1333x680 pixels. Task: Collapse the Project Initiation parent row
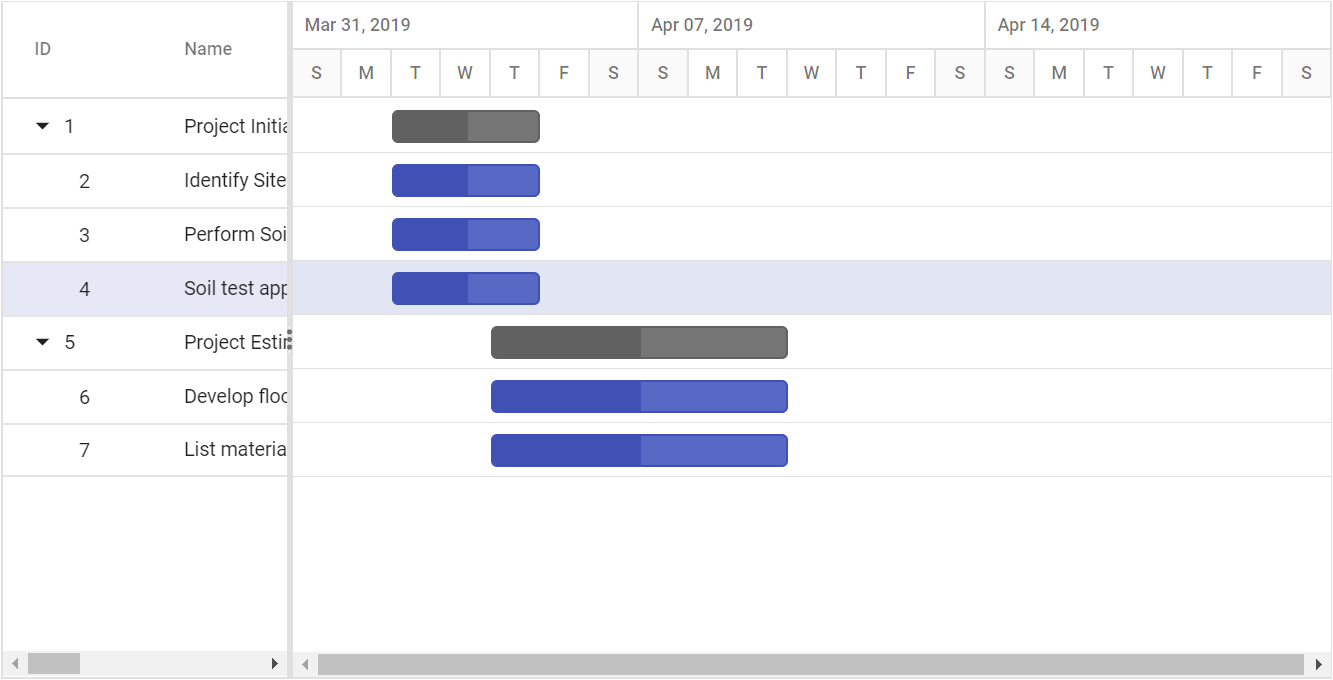[42, 126]
